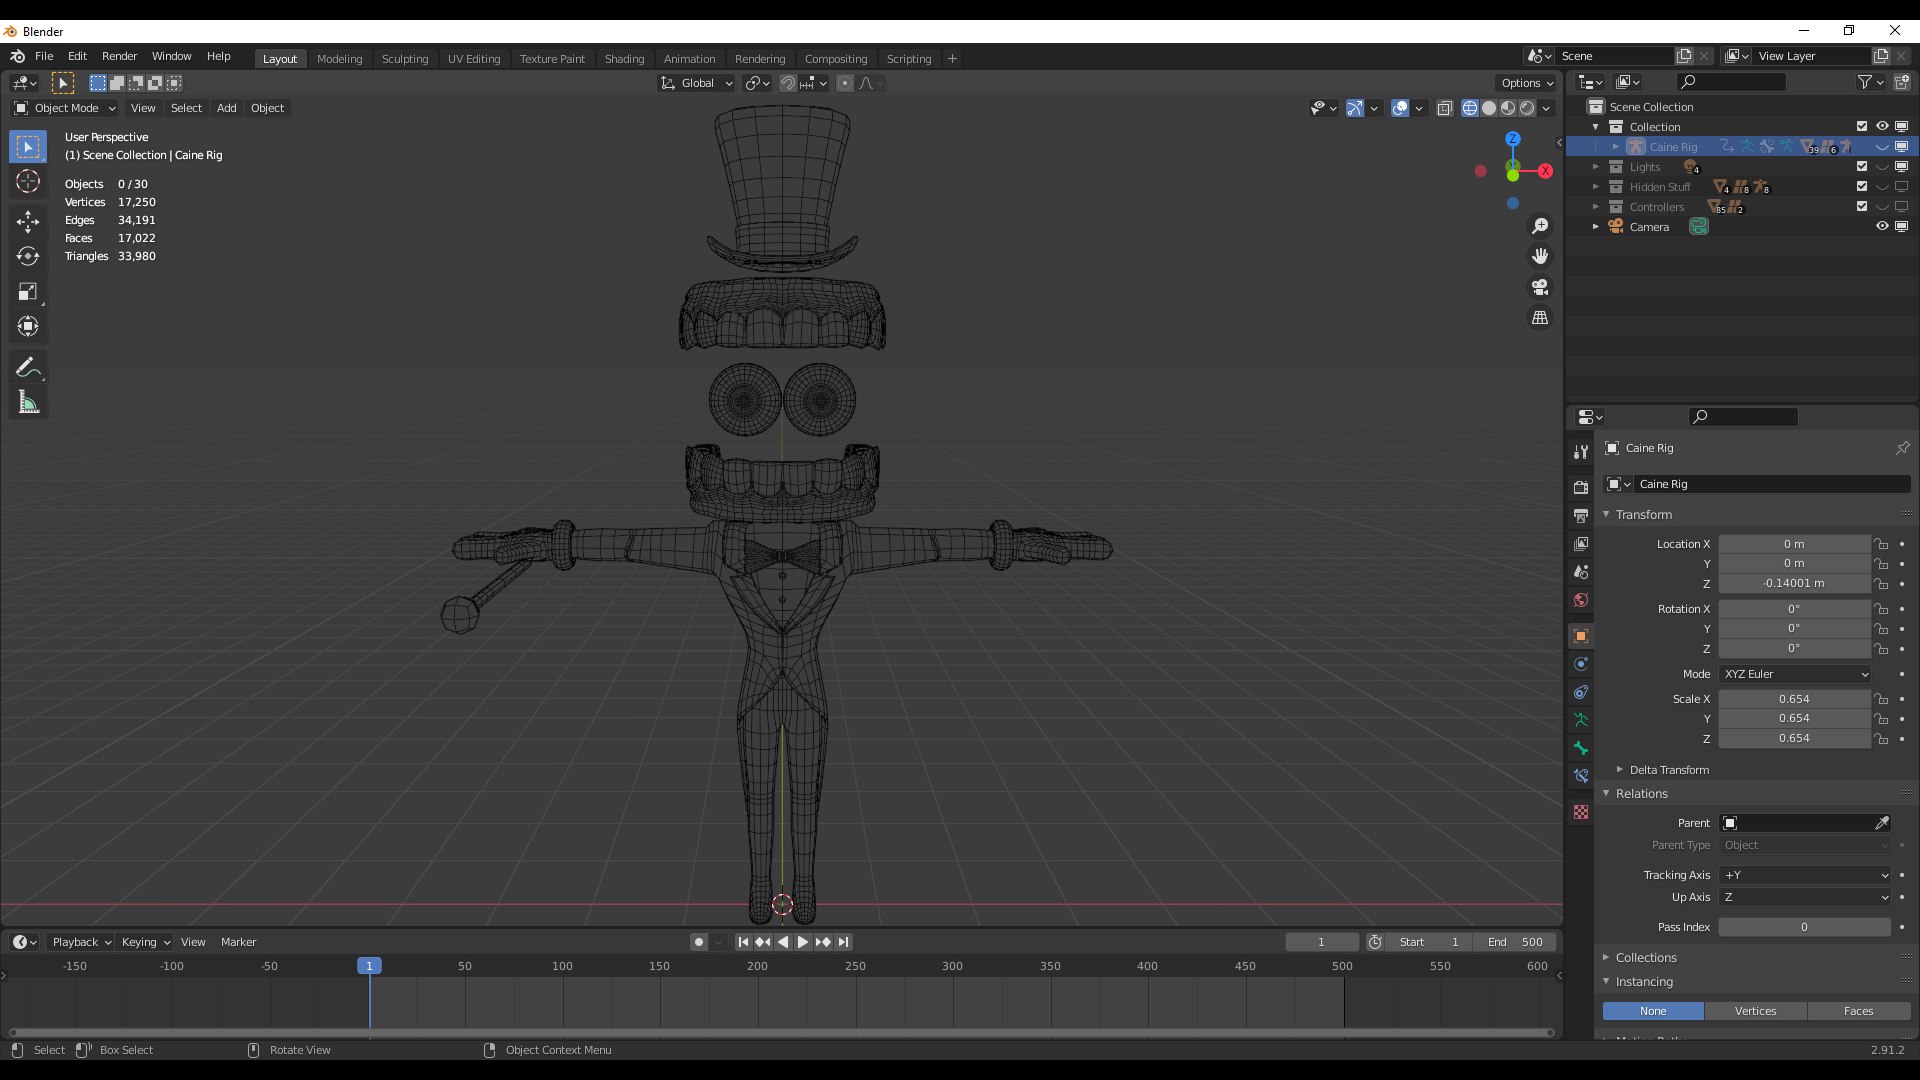Image resolution: width=1920 pixels, height=1080 pixels.
Task: Choose the Measure ruler tool
Action: [28, 403]
